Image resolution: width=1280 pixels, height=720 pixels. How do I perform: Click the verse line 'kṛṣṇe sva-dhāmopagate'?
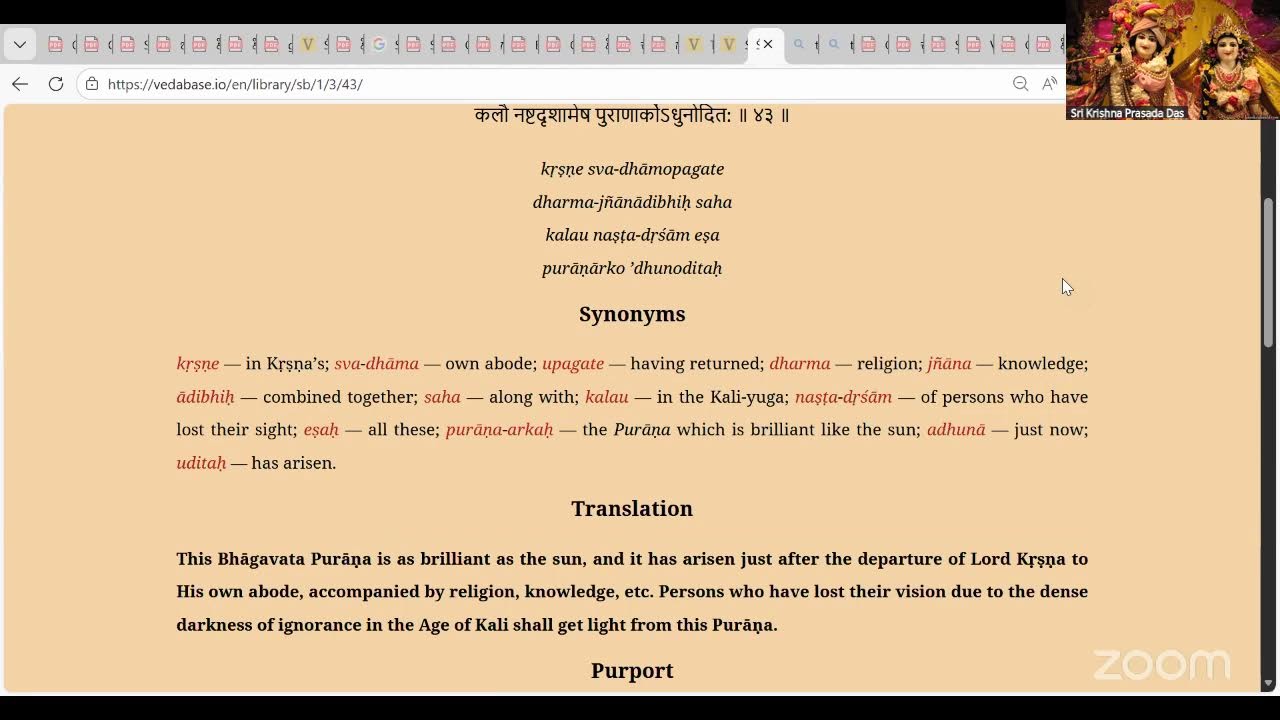tap(632, 169)
